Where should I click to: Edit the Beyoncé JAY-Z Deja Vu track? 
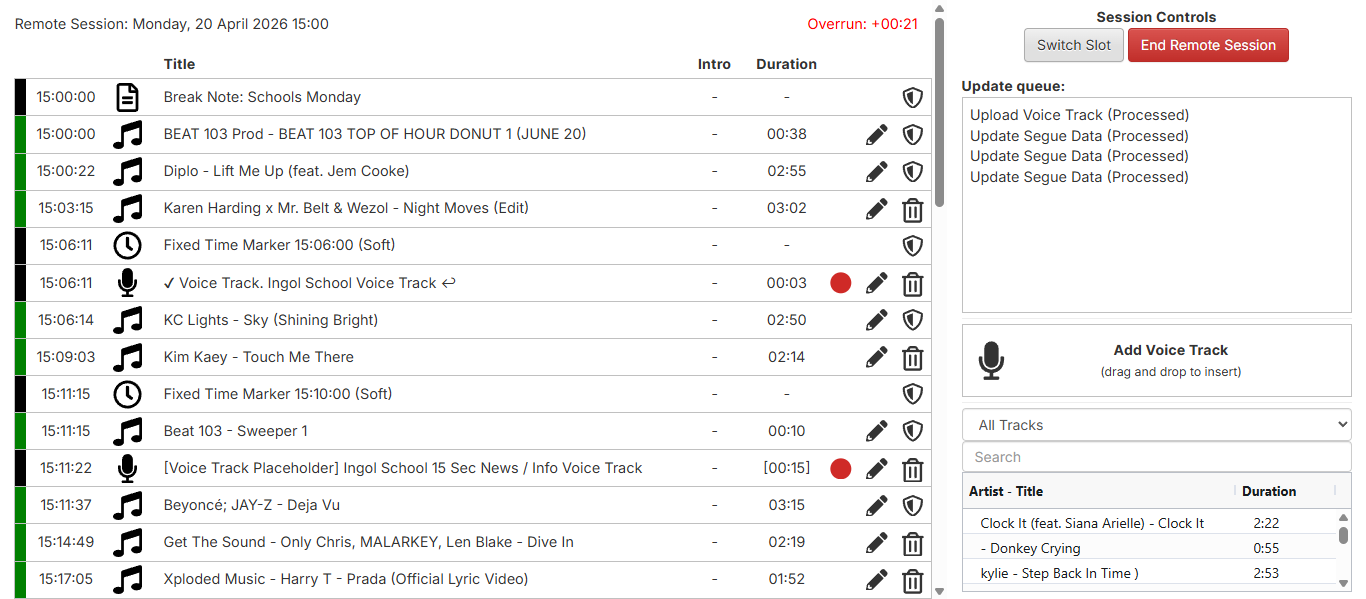pos(876,505)
